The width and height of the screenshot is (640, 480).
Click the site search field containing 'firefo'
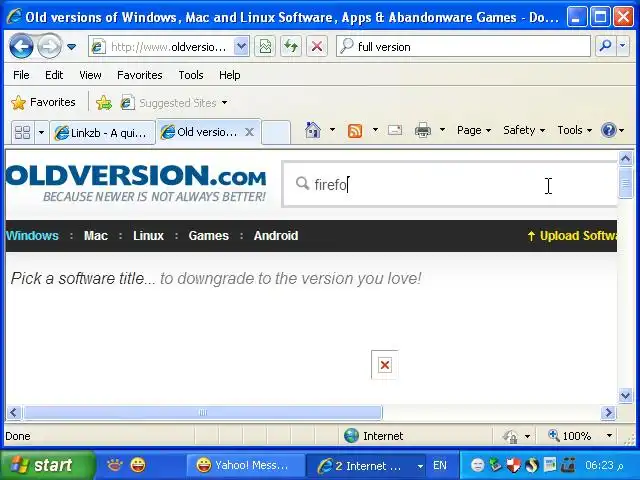pos(449,184)
